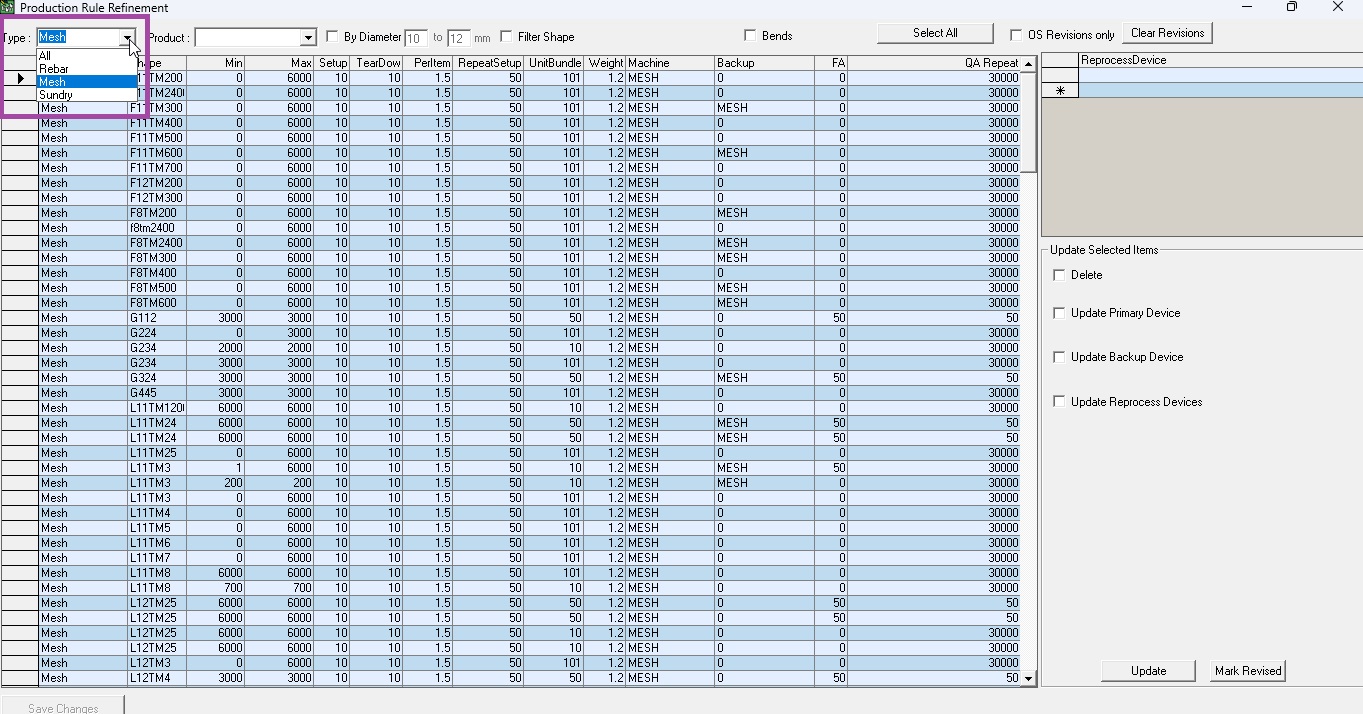This screenshot has height=714, width=1363.
Task: Click the QA Repeat column header
Action: pos(934,63)
